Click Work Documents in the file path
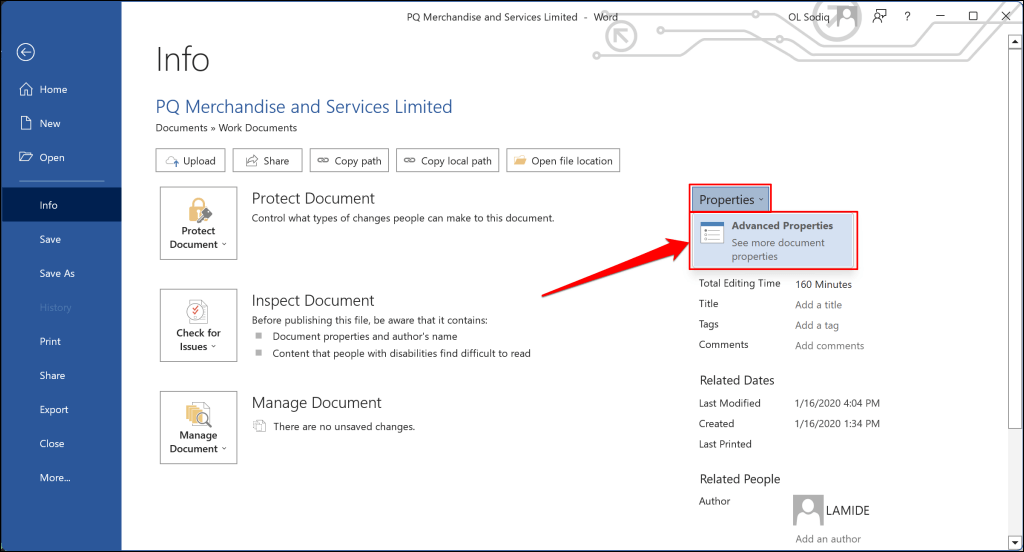 [x=258, y=128]
